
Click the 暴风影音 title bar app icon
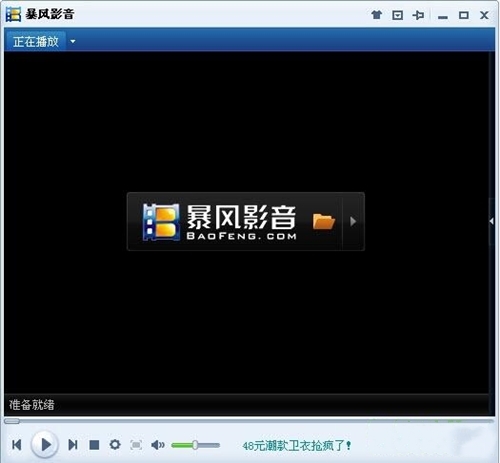point(13,15)
